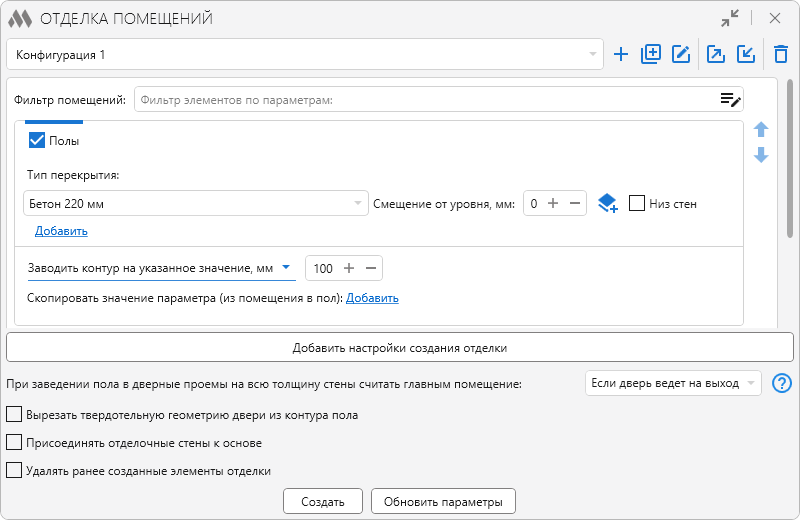Export the configuration to file

(716, 54)
